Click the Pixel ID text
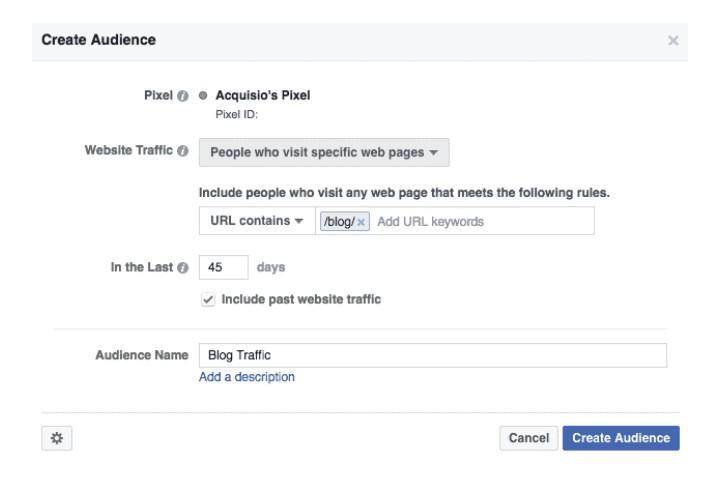The width and height of the screenshot is (720, 490). point(236,115)
